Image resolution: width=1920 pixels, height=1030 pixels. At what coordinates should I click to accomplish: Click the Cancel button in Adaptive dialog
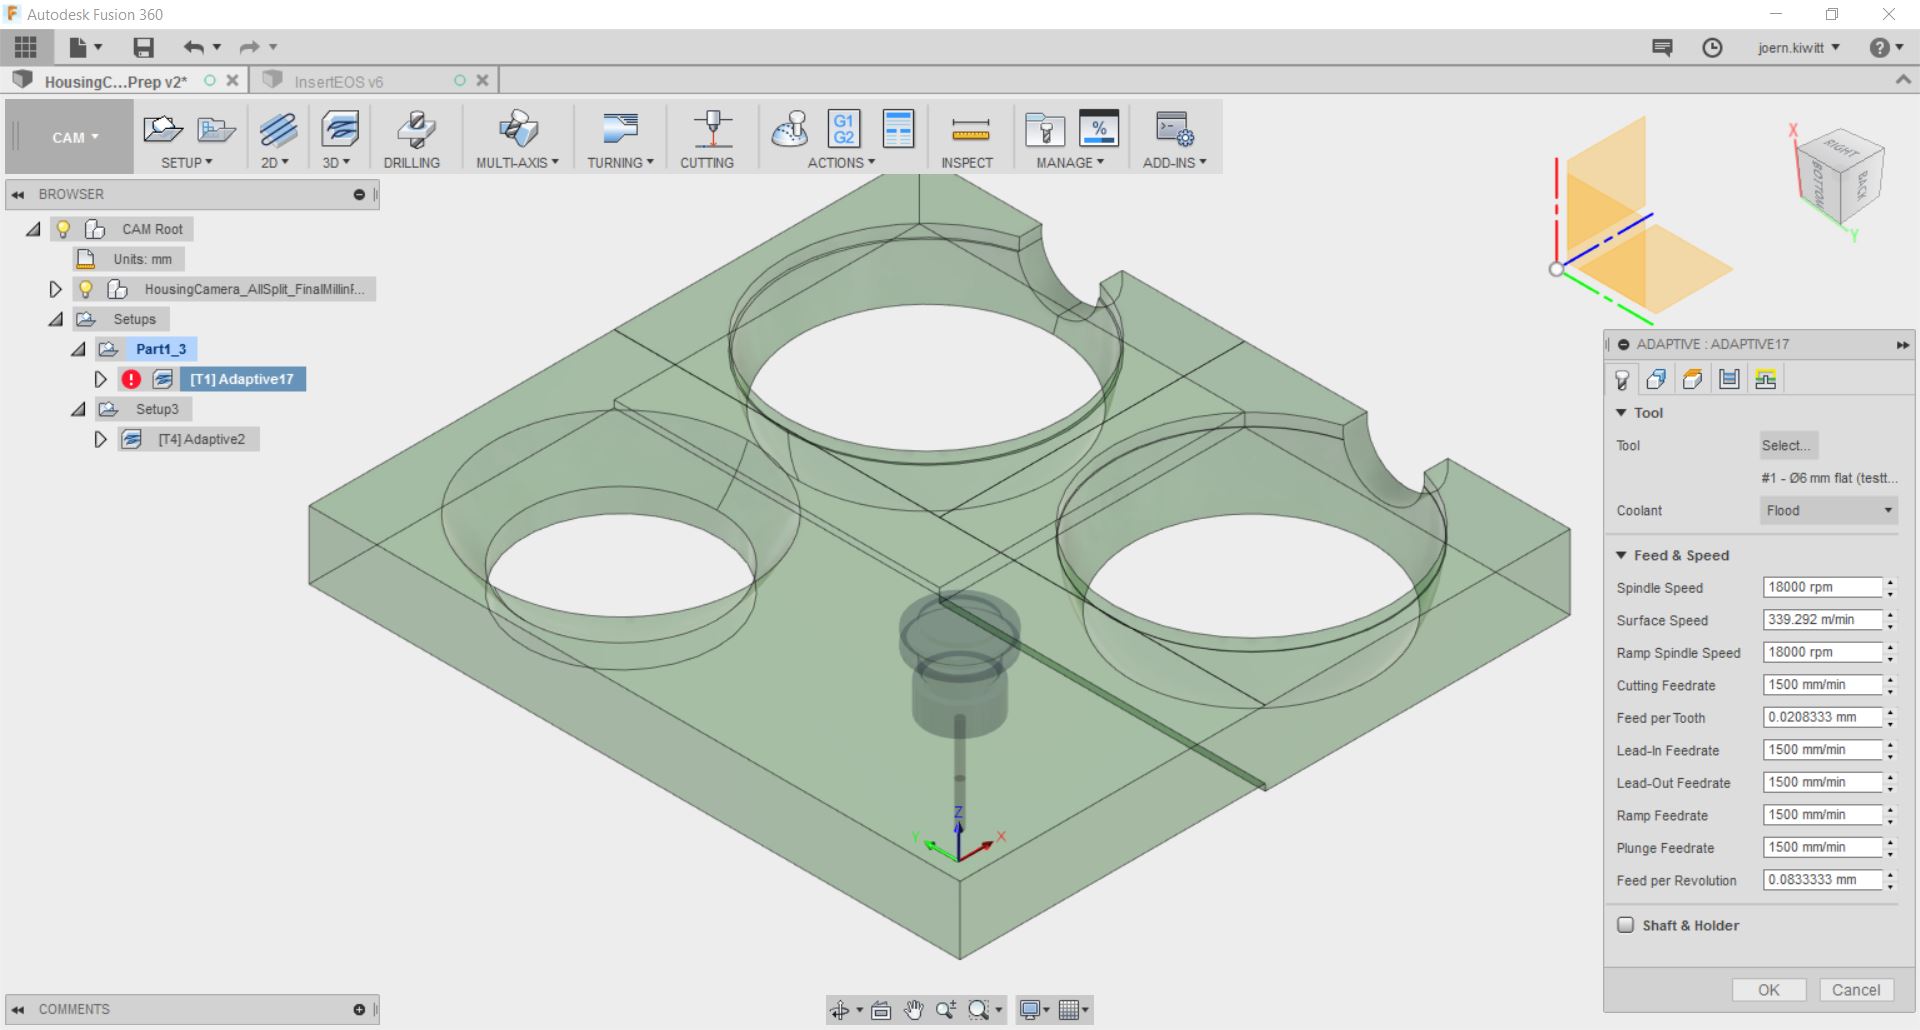click(1856, 990)
